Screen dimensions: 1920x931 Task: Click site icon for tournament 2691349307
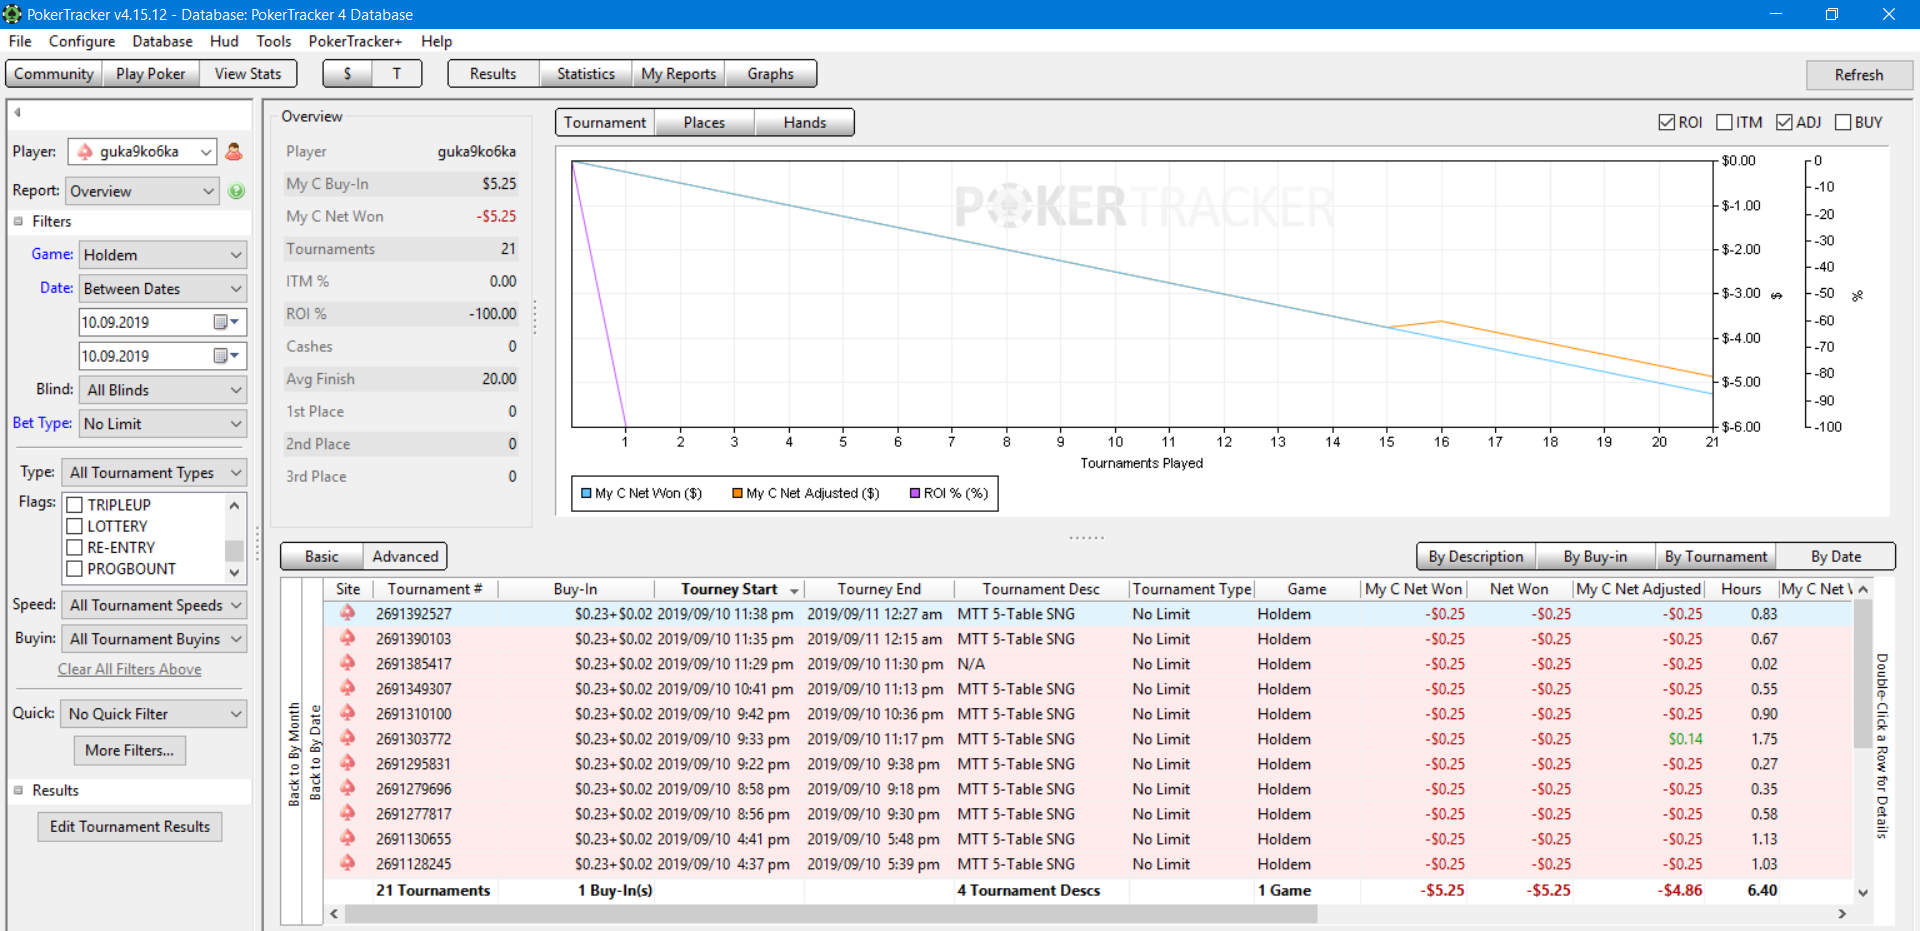(347, 688)
